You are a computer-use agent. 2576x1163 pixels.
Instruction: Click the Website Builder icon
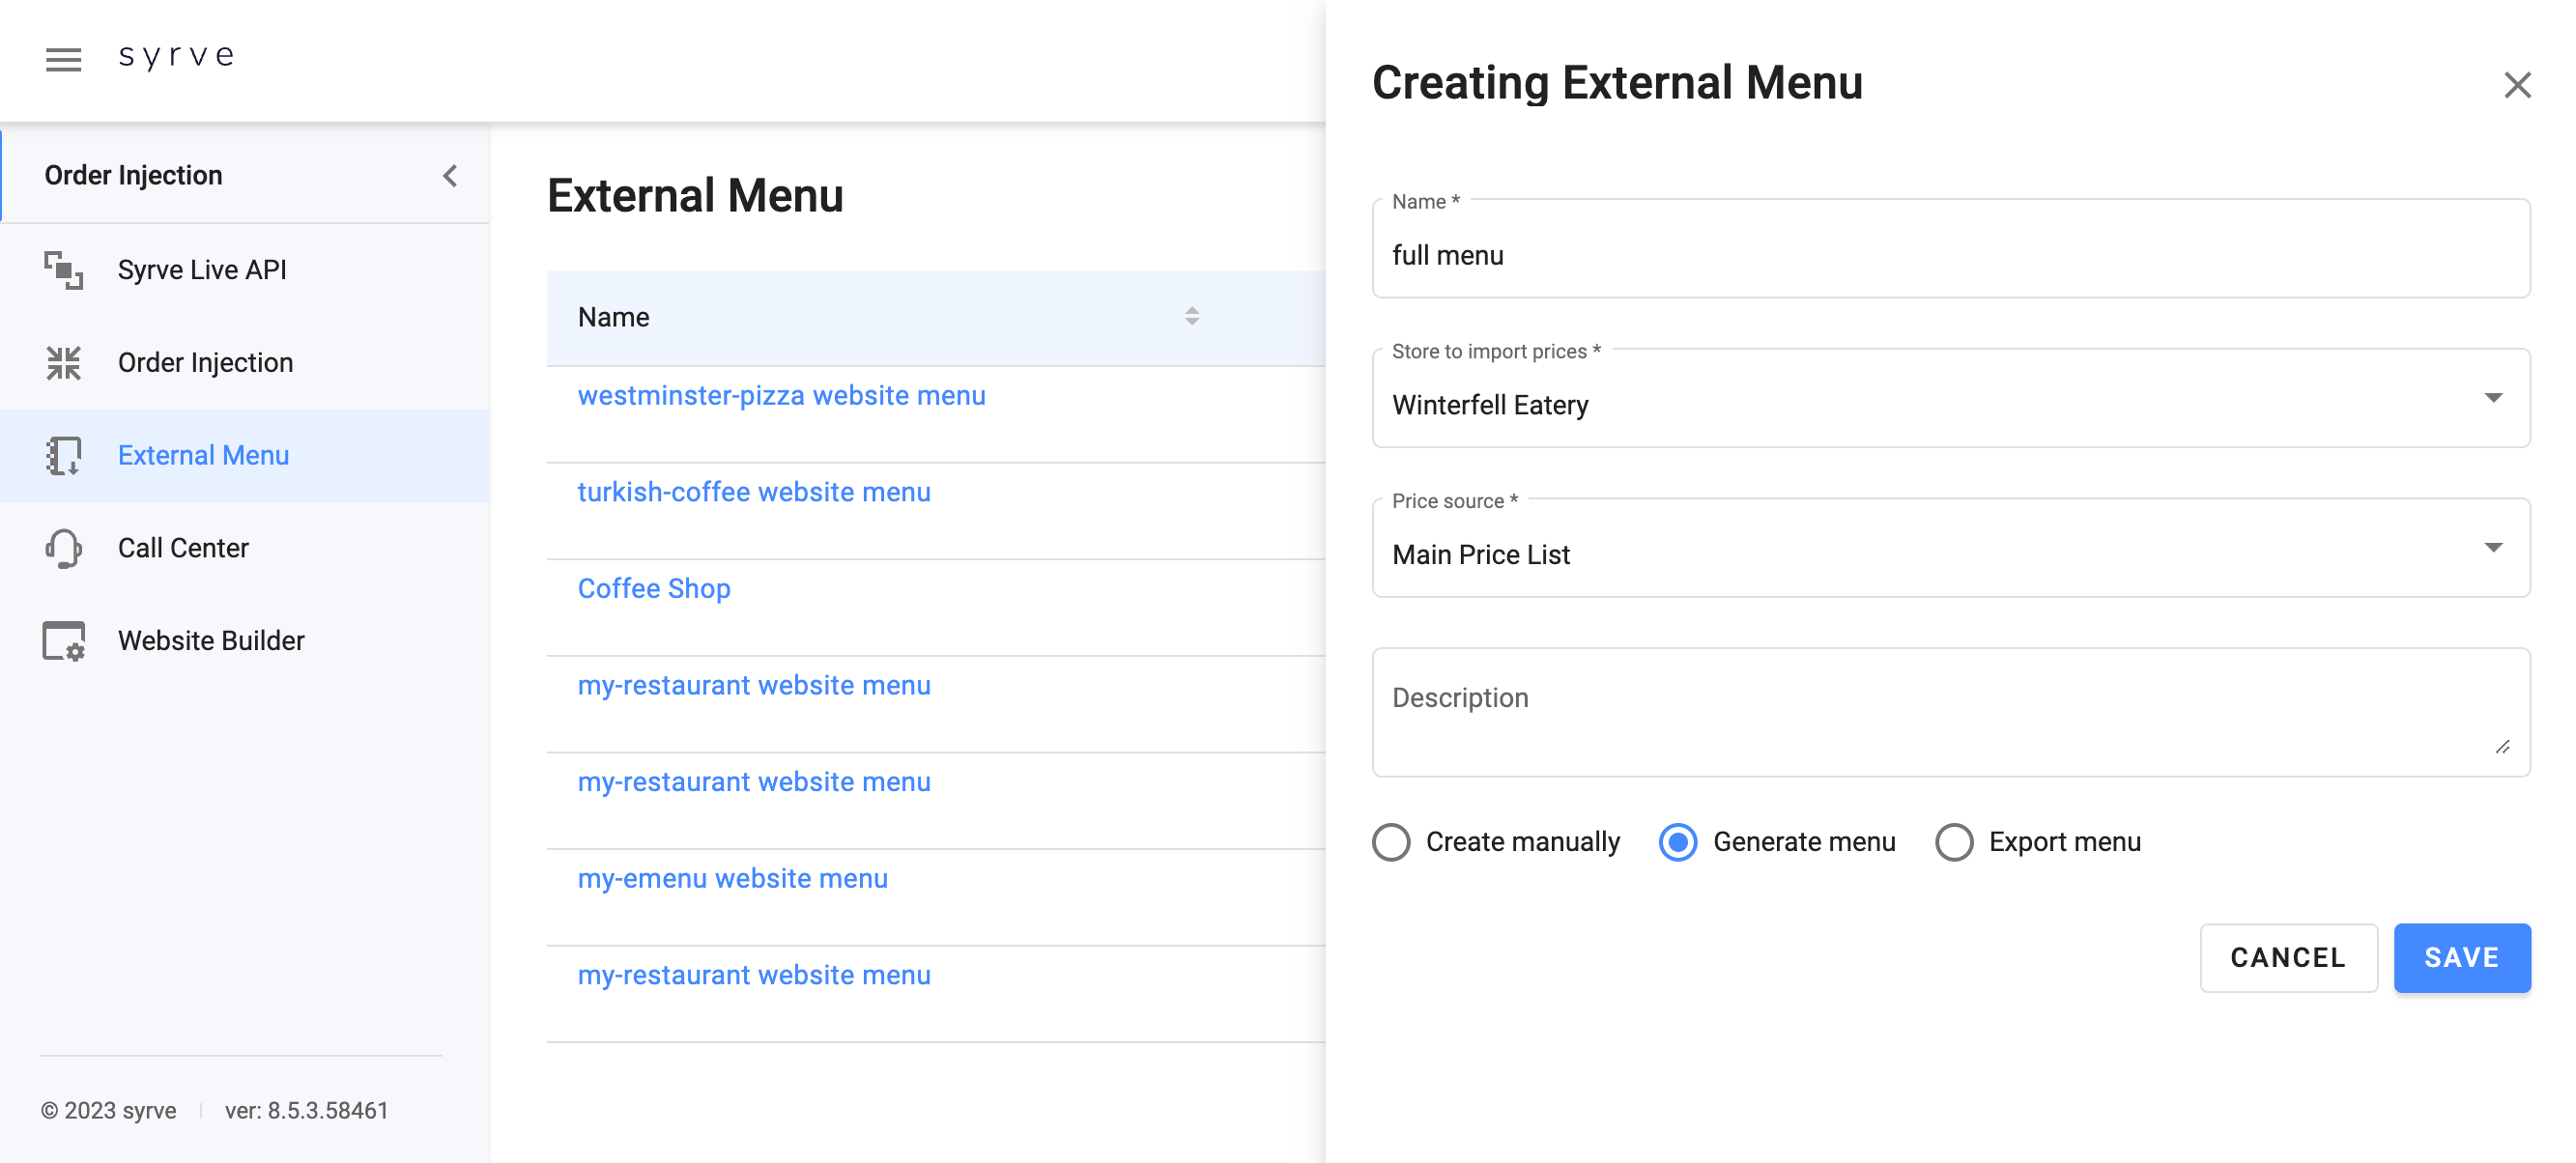(63, 641)
